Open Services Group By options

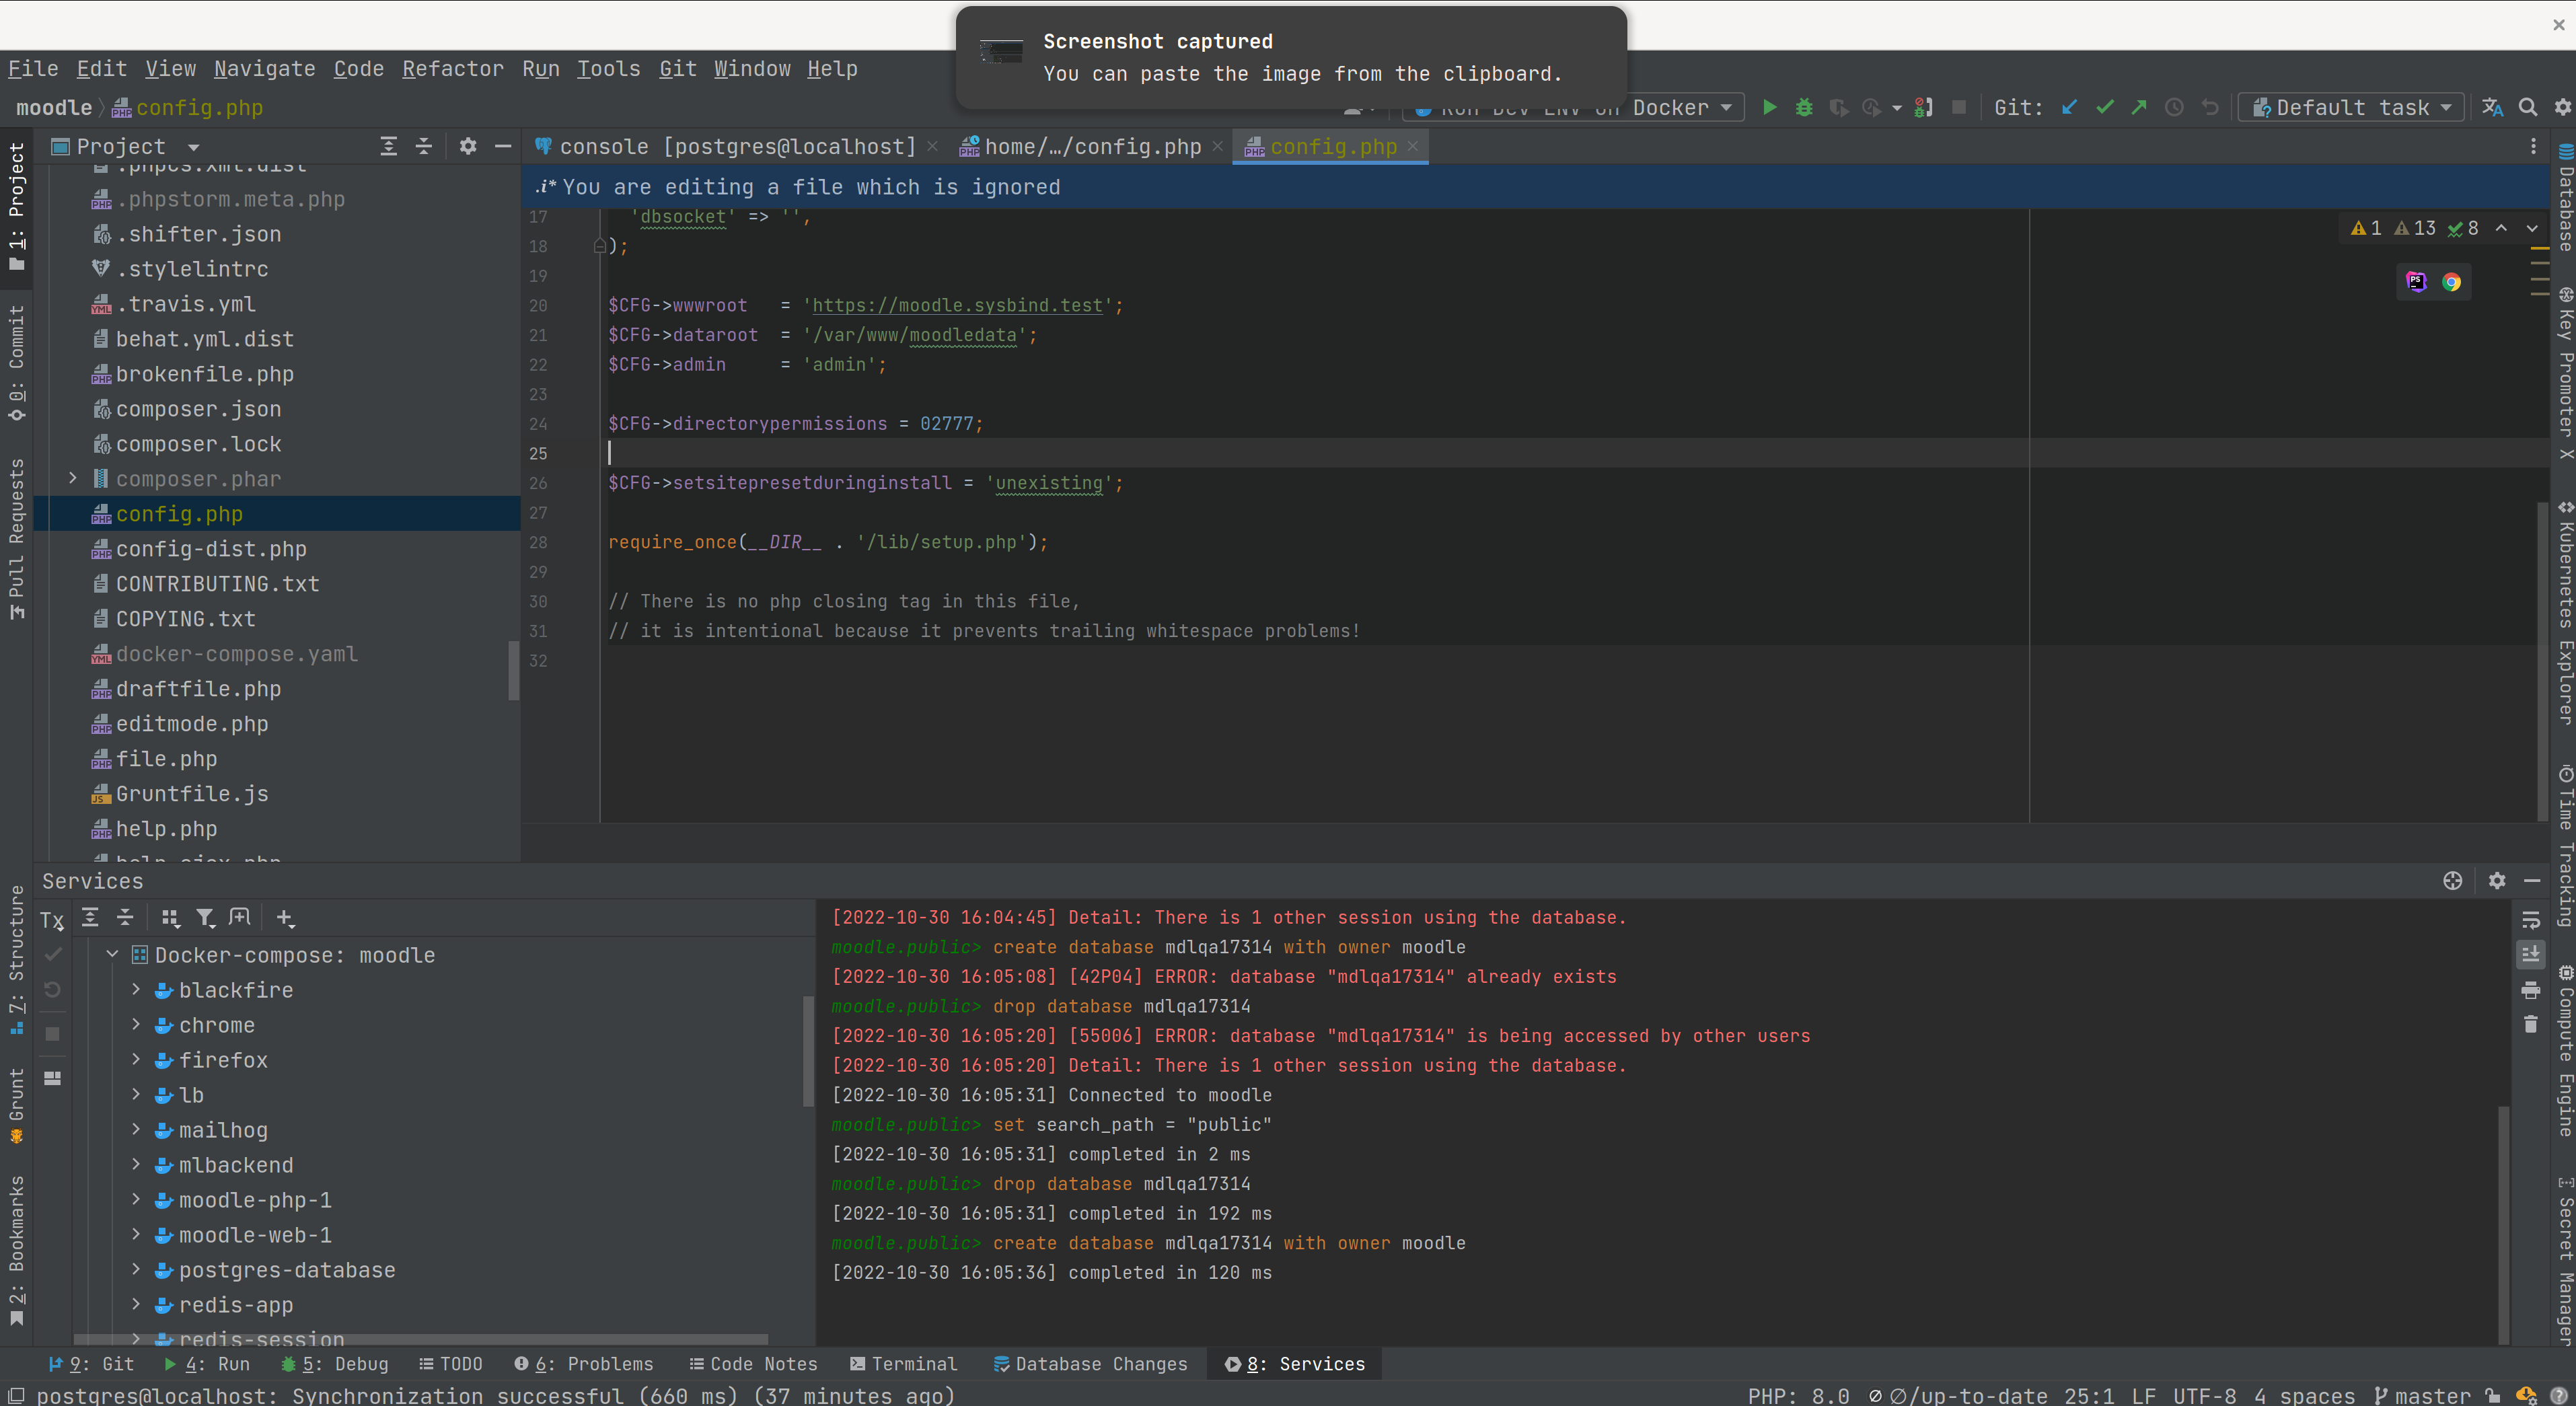170,917
